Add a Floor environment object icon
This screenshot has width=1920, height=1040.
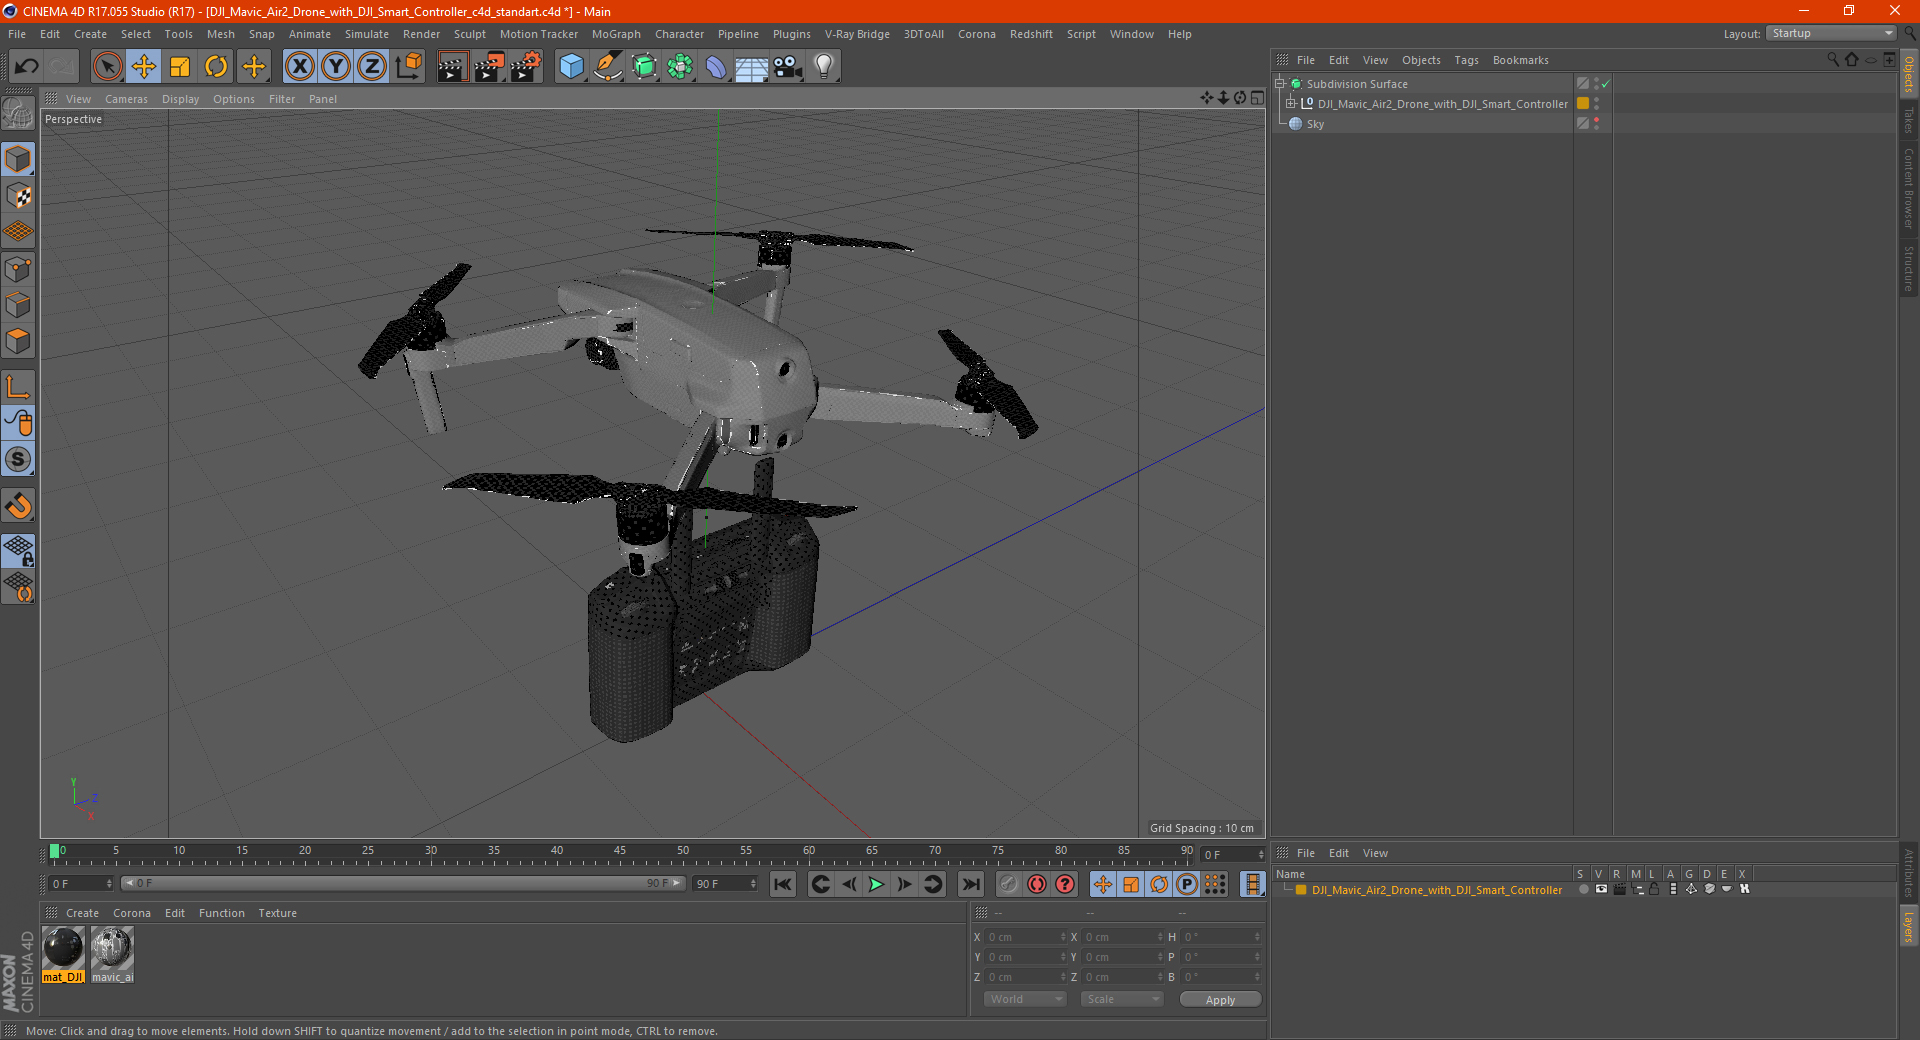(x=751, y=67)
